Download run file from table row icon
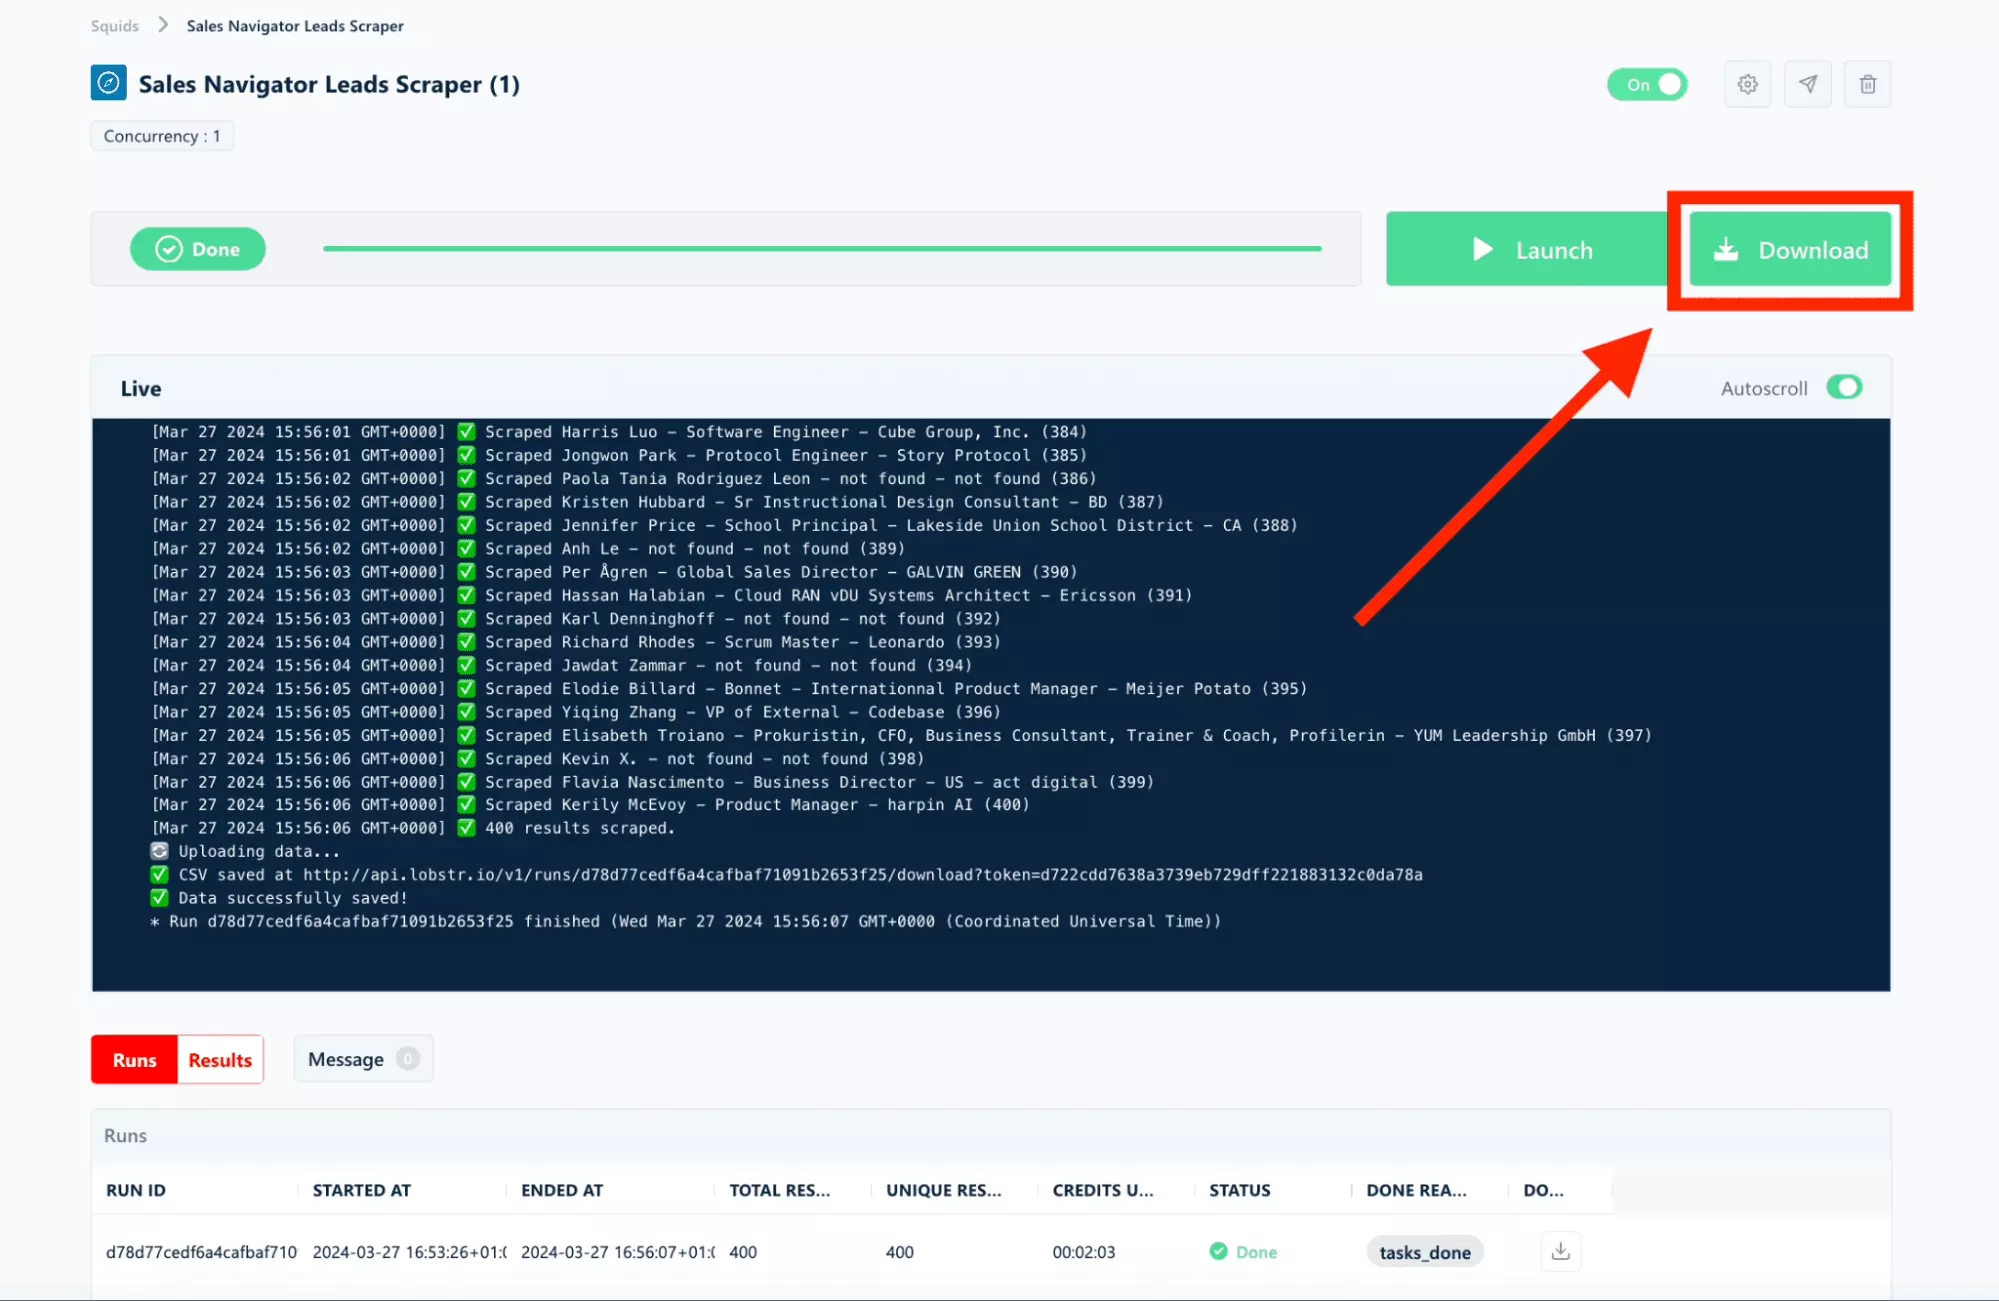The height and width of the screenshot is (1301, 1999). 1560,1251
